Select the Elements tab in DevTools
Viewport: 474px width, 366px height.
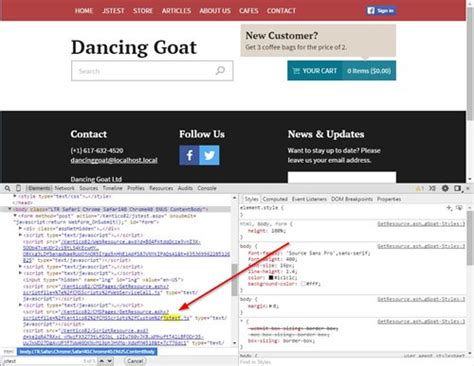39,188
